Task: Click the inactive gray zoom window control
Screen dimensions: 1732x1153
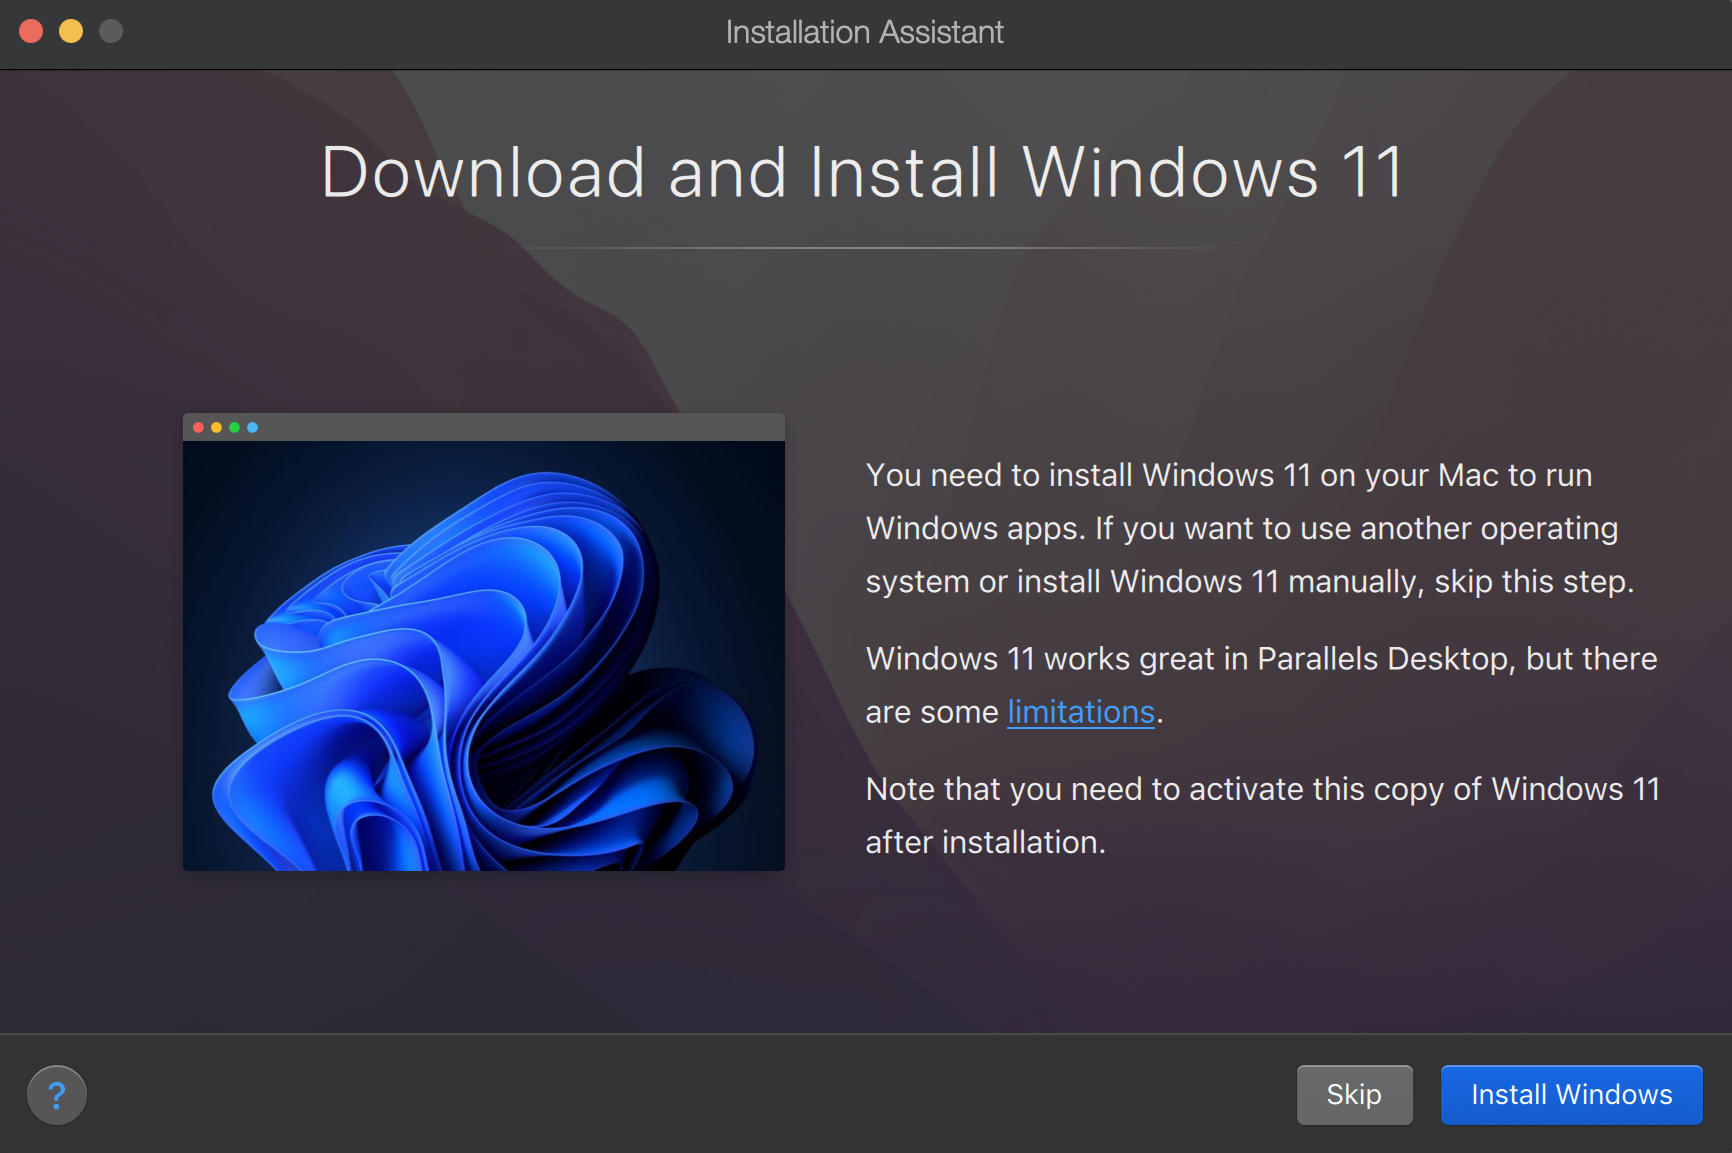Action: pyautogui.click(x=109, y=31)
